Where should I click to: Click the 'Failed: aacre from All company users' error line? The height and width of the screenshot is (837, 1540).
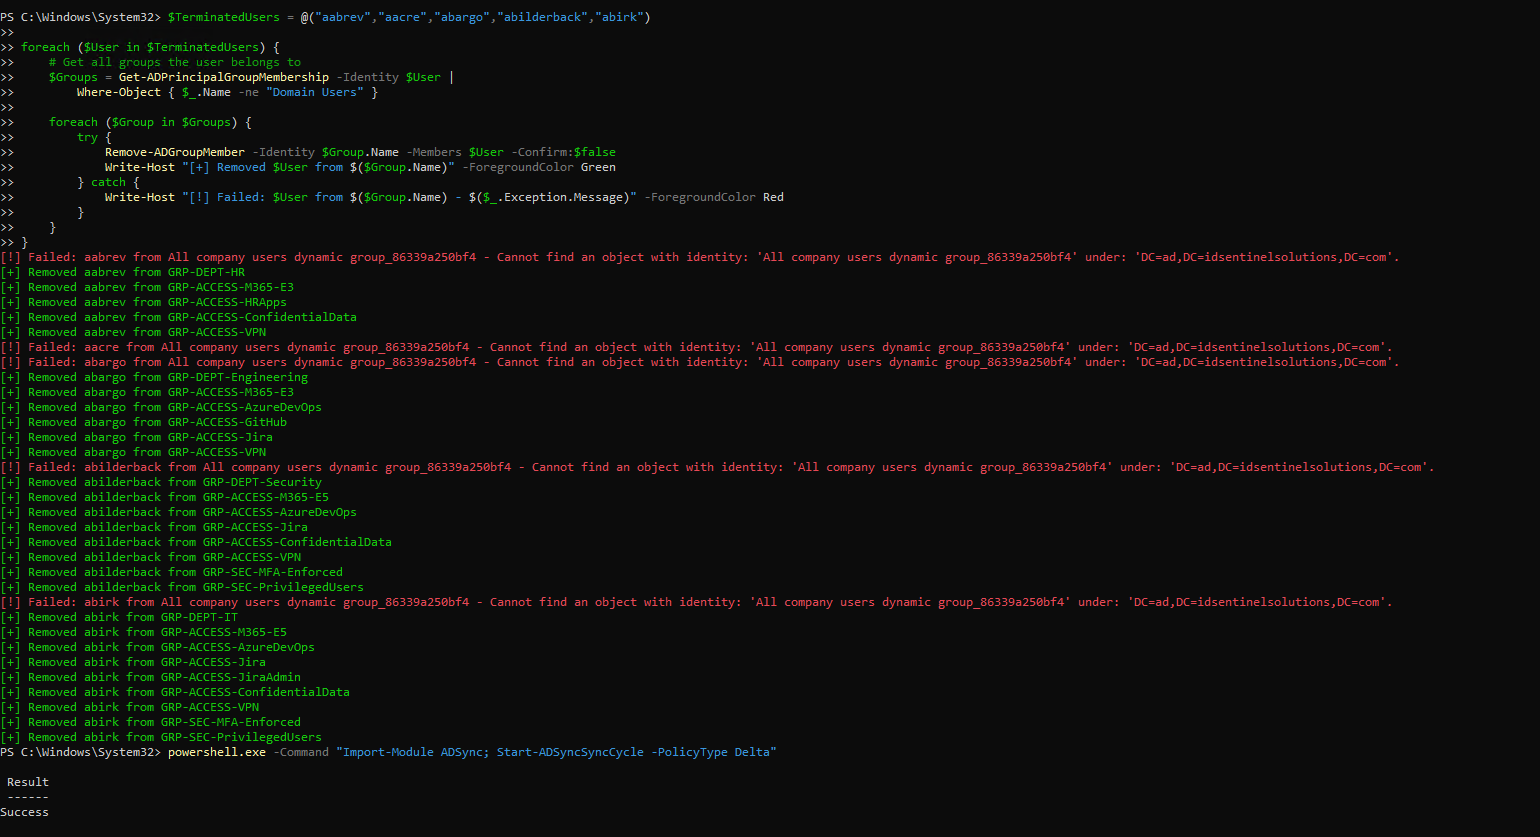pyautogui.click(x=696, y=347)
